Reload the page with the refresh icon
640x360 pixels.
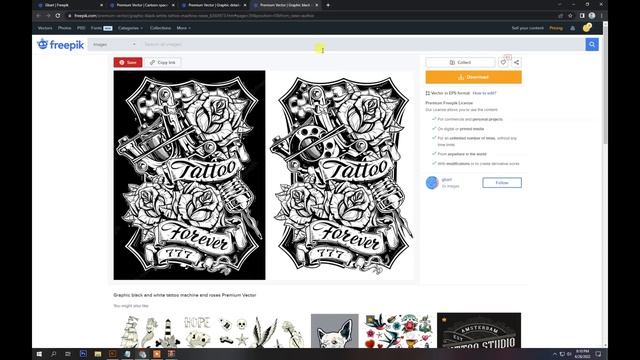(58, 16)
